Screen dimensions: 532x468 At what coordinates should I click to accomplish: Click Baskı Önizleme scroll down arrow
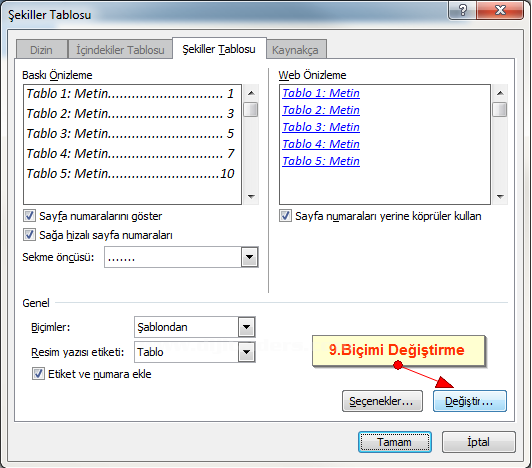(251, 196)
